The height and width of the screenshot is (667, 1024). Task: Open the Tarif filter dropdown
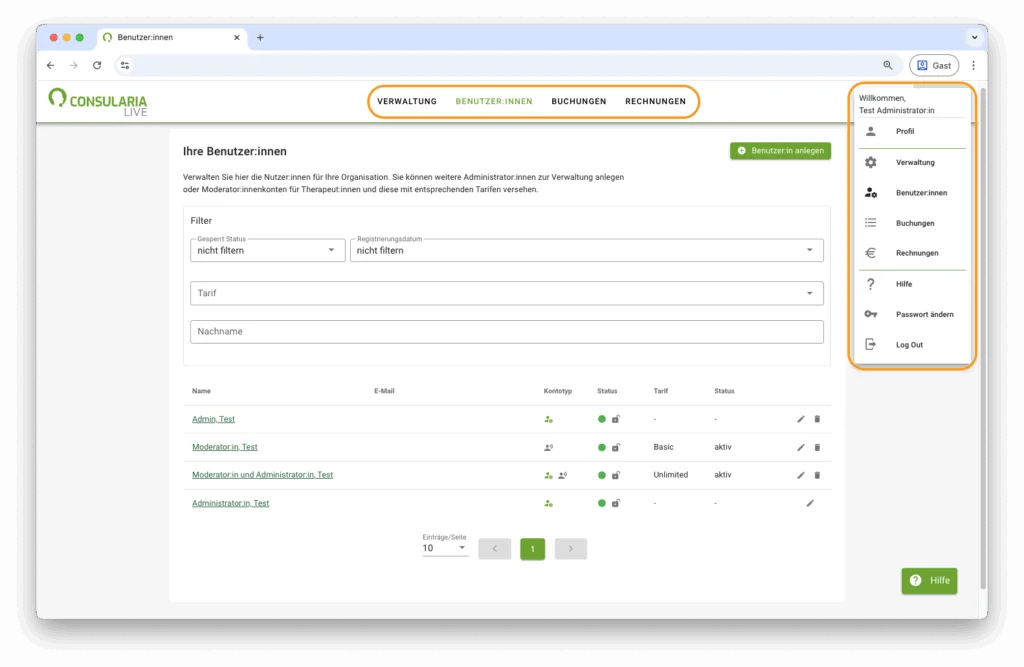coord(506,293)
